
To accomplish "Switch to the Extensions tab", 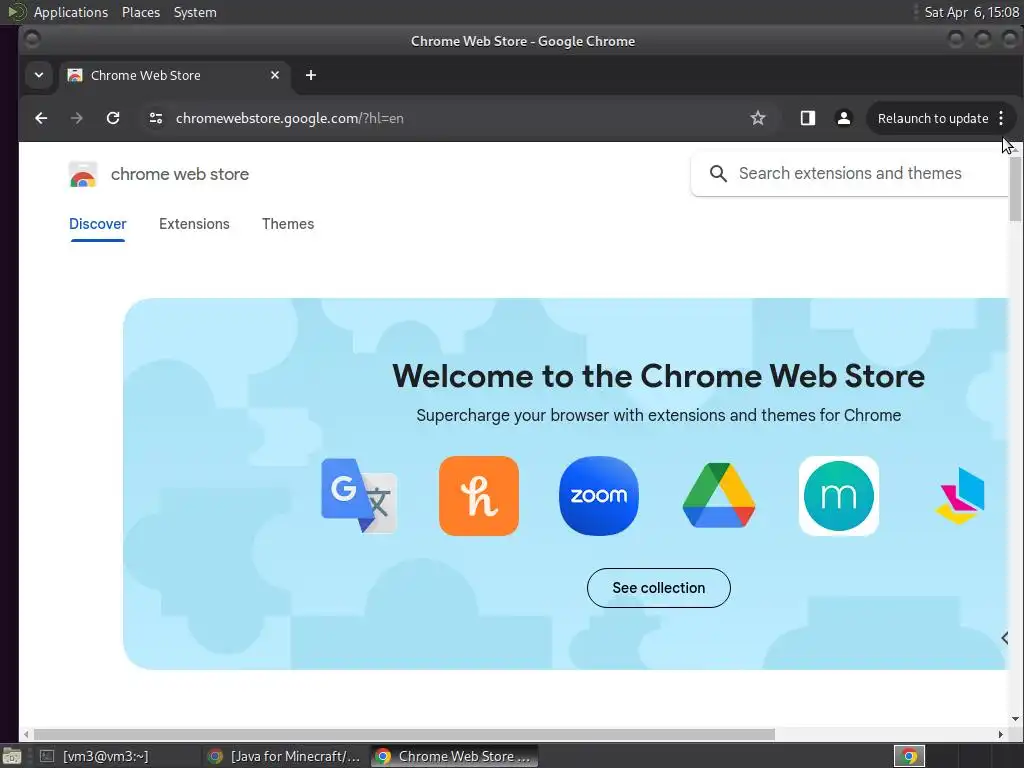I will click(x=194, y=224).
